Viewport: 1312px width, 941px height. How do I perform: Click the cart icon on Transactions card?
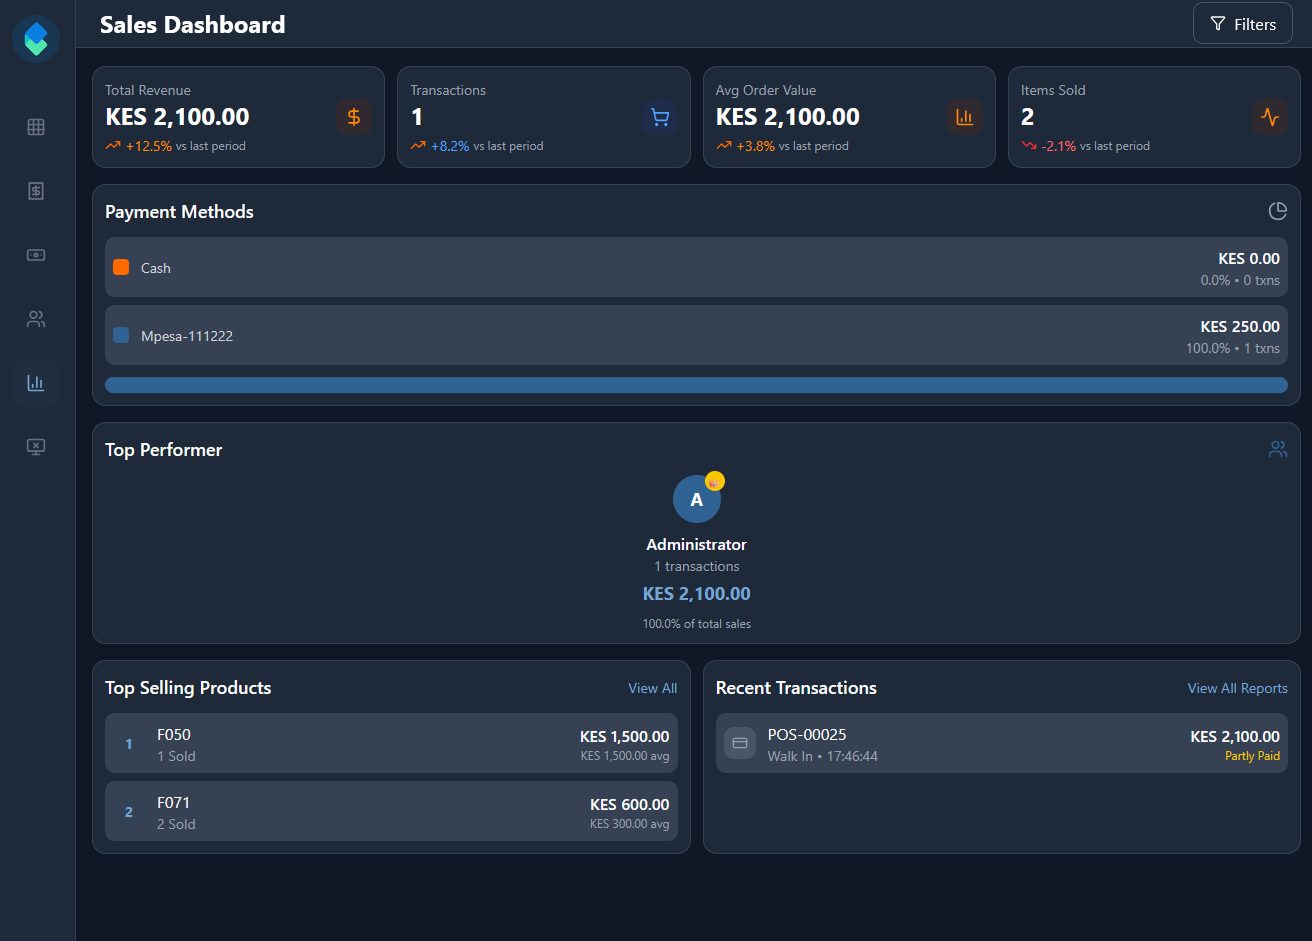(660, 117)
